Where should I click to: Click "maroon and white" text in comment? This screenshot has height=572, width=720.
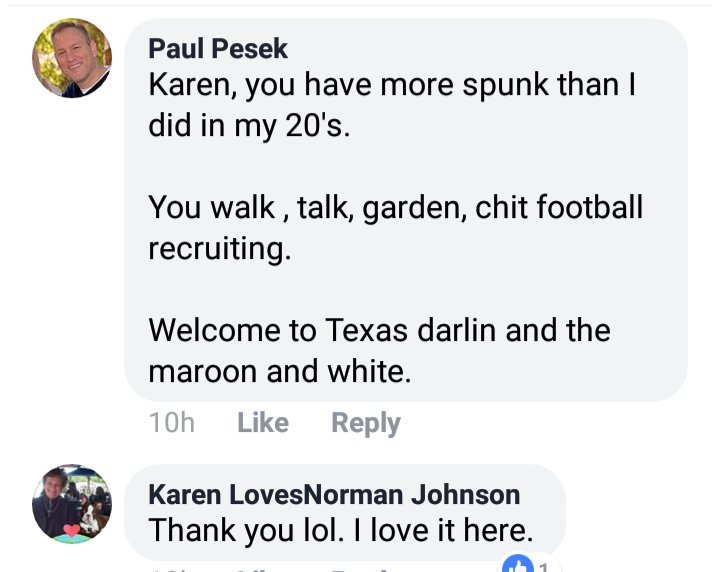point(279,371)
